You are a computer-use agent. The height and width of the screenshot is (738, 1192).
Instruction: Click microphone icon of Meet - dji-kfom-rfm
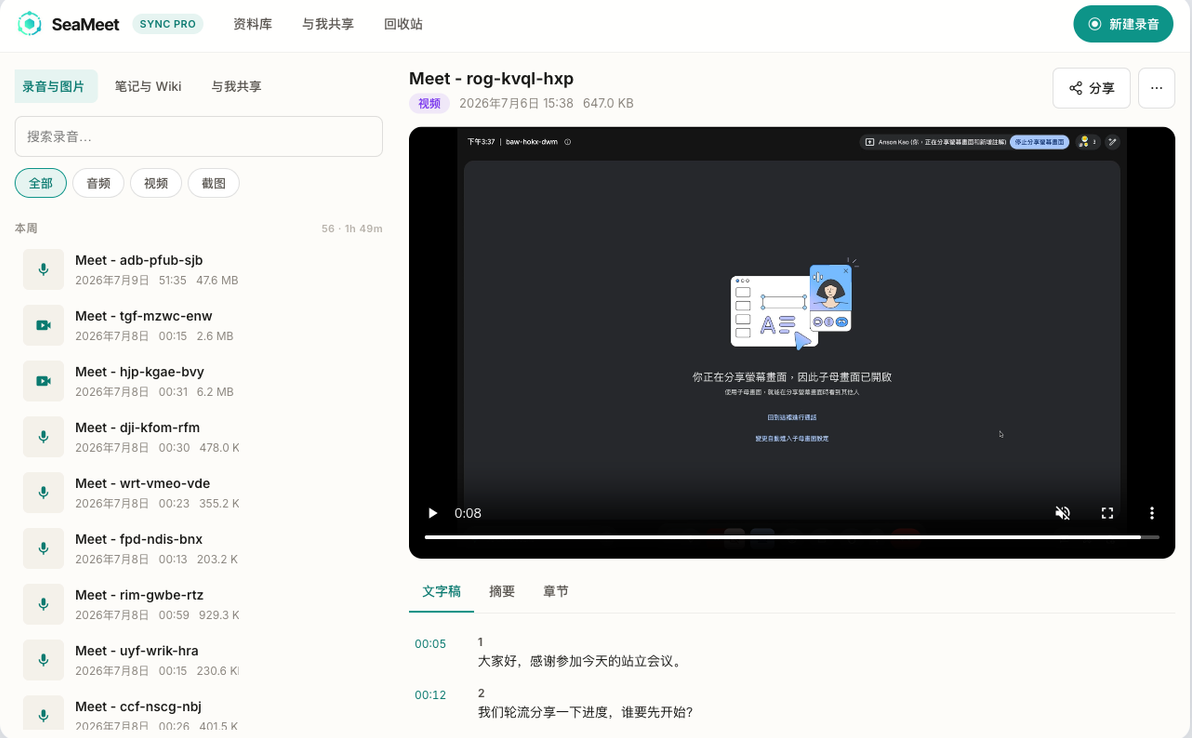click(43, 436)
